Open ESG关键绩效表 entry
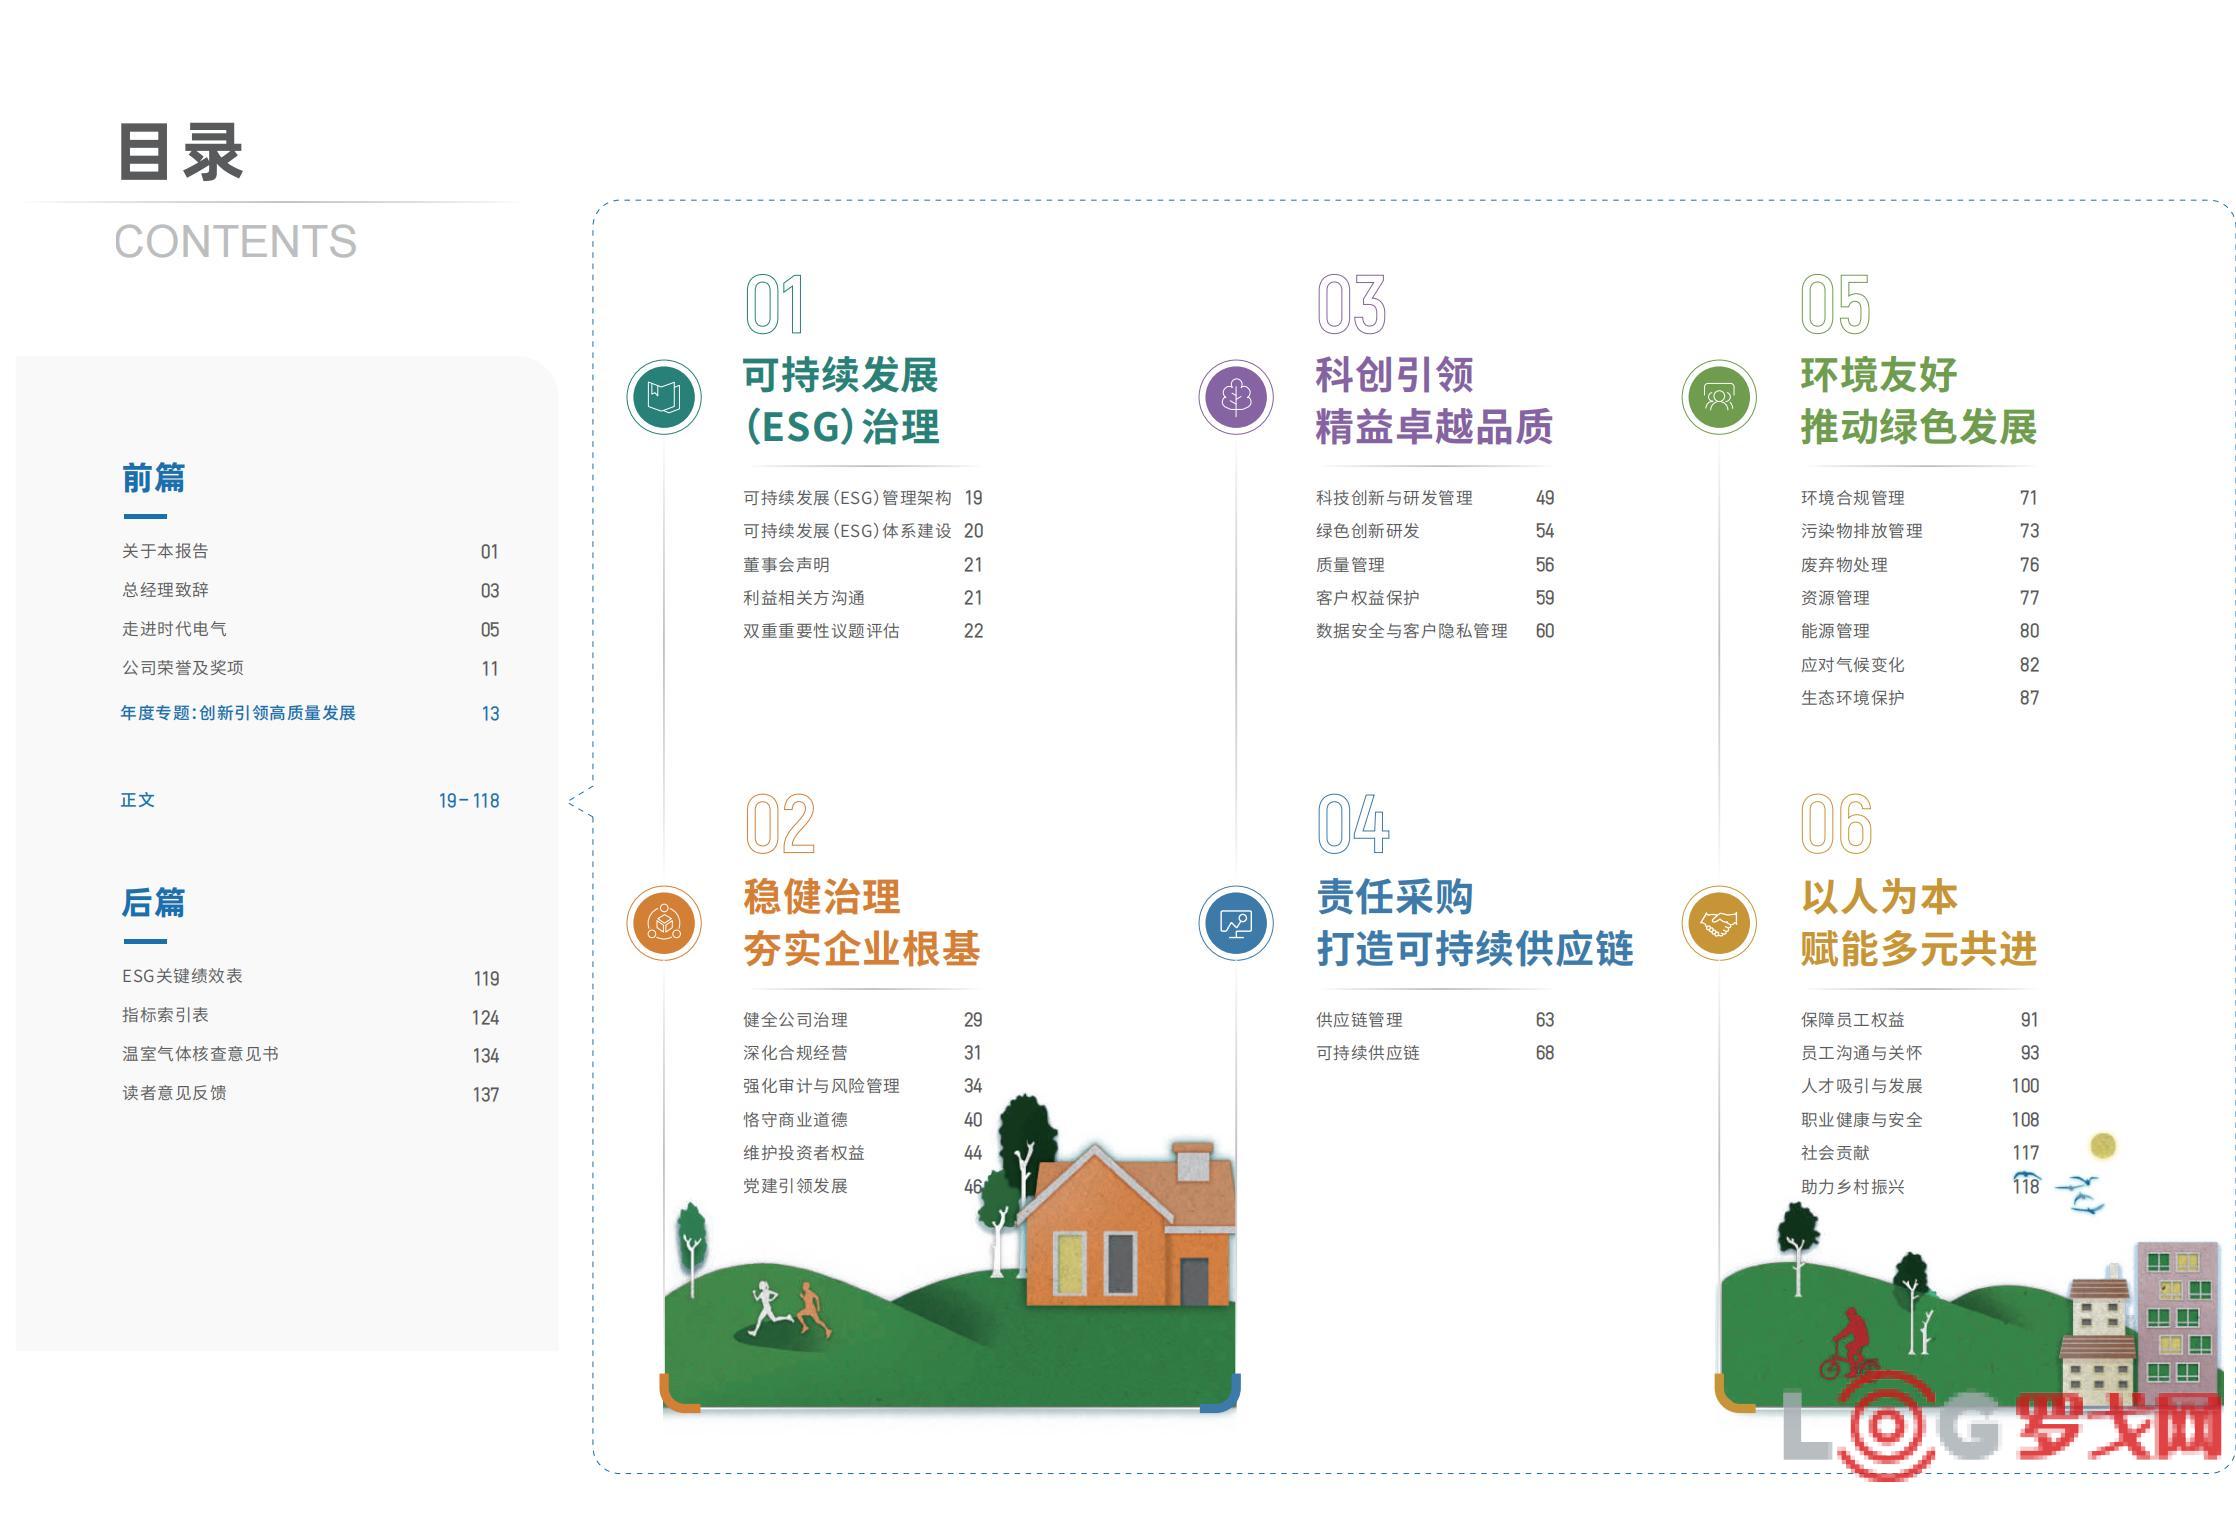 click(182, 976)
